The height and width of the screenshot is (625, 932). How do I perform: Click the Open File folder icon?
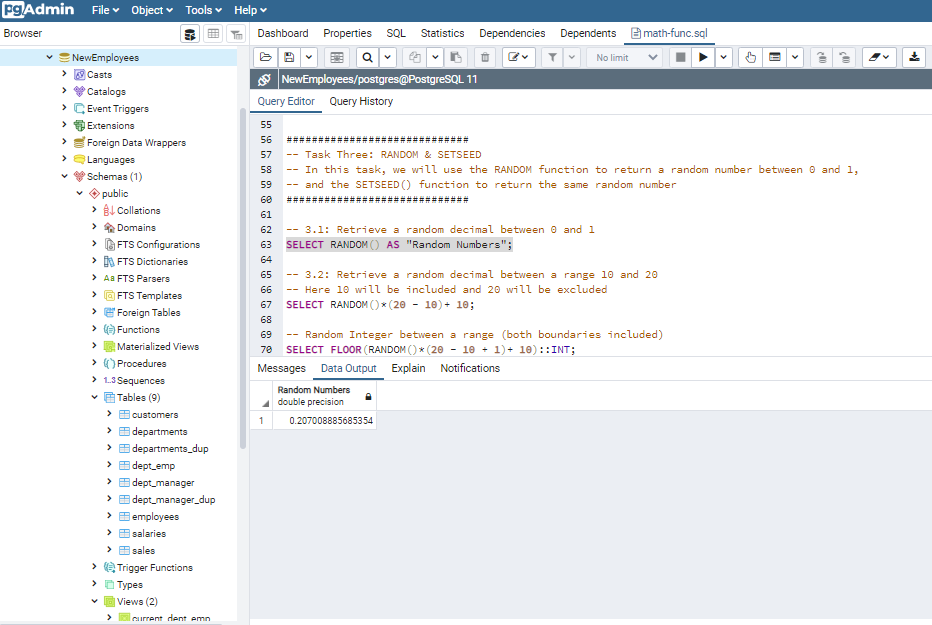click(264, 58)
